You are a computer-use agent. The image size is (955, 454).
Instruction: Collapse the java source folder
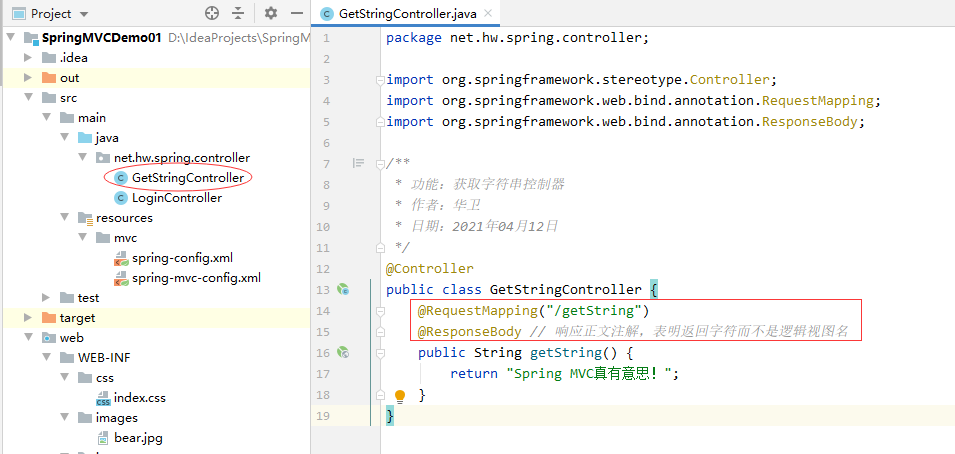point(64,138)
